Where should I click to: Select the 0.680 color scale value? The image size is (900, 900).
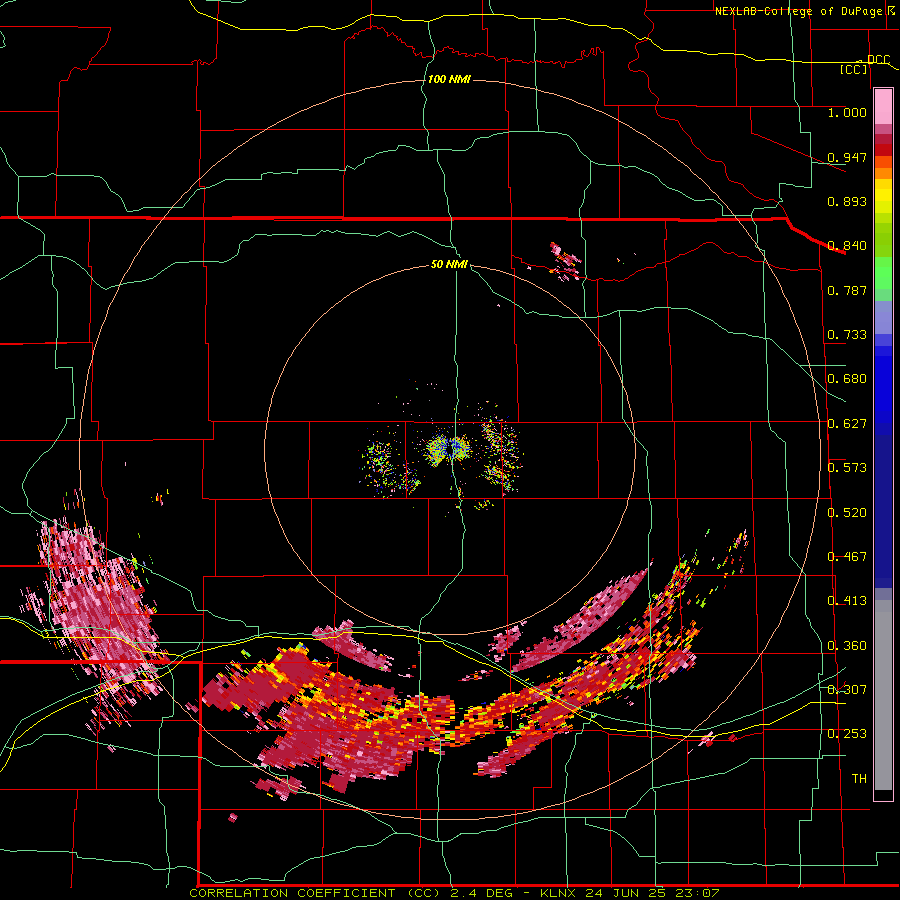pos(847,379)
